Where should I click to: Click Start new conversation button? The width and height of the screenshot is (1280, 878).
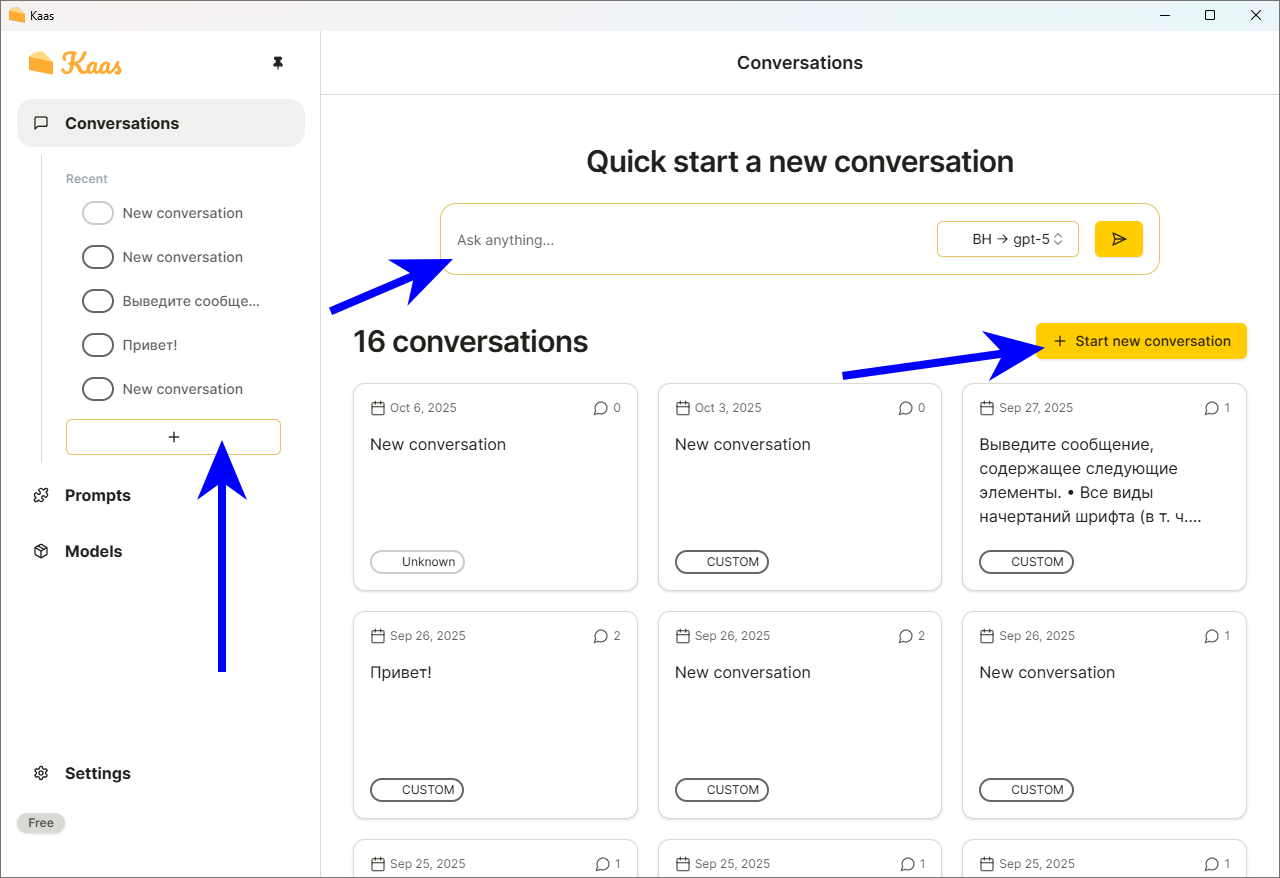[1141, 341]
